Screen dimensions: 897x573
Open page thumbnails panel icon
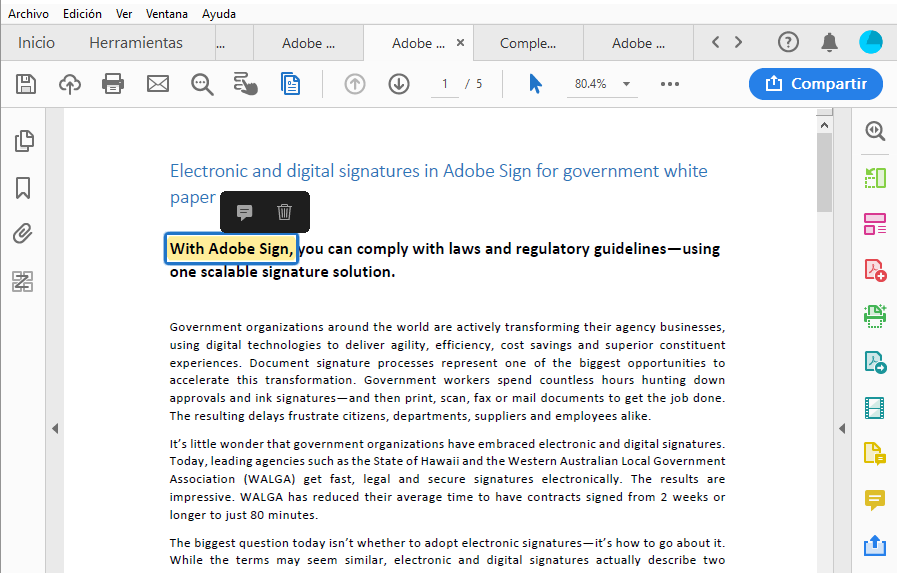coord(23,141)
